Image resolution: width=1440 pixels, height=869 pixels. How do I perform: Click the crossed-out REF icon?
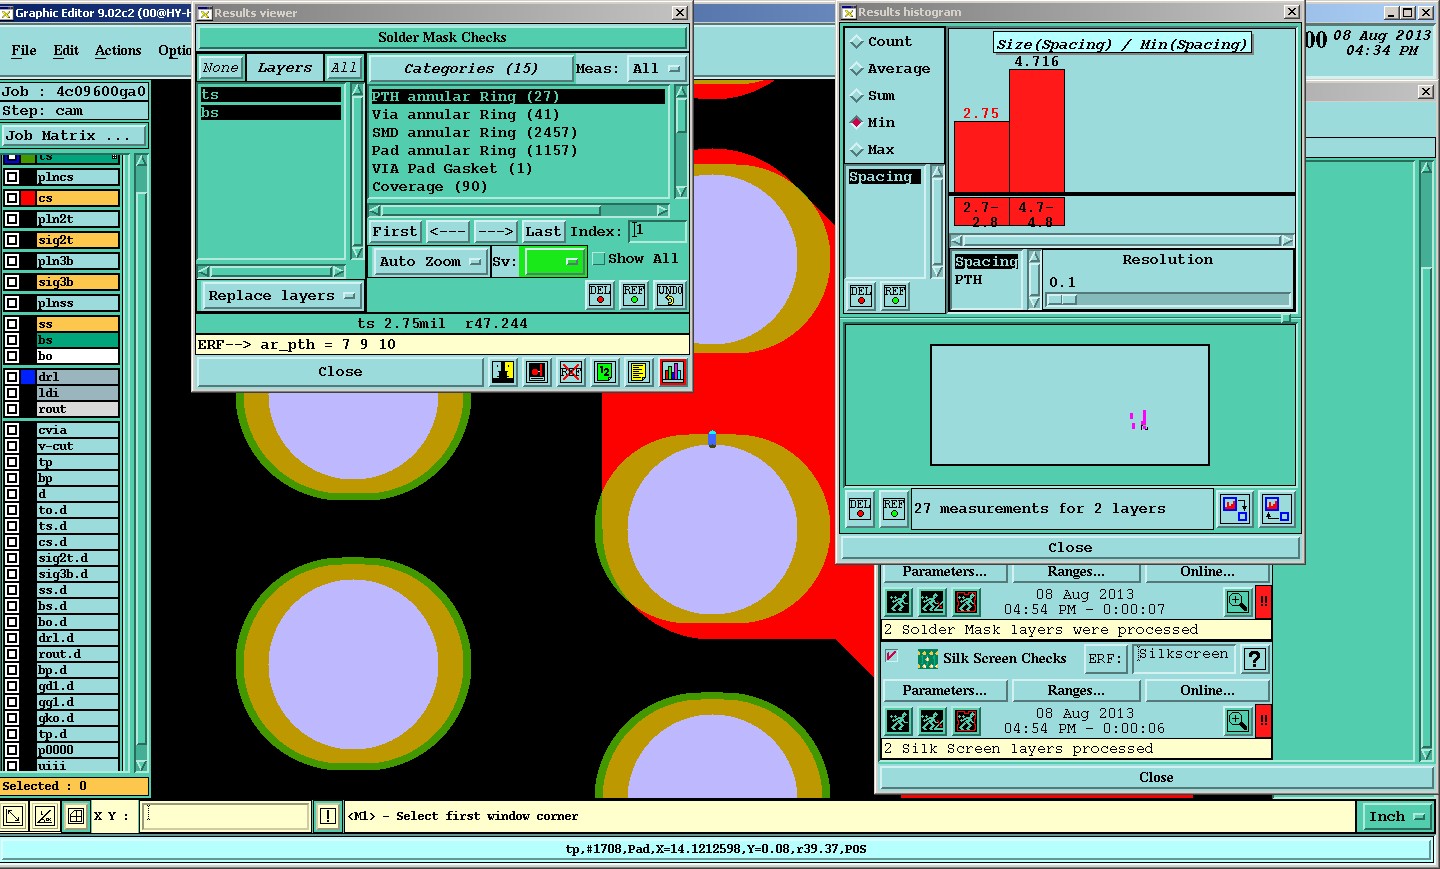[571, 372]
